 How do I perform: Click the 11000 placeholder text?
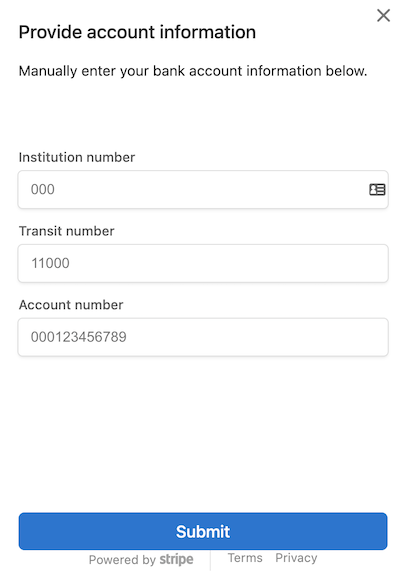[50, 263]
